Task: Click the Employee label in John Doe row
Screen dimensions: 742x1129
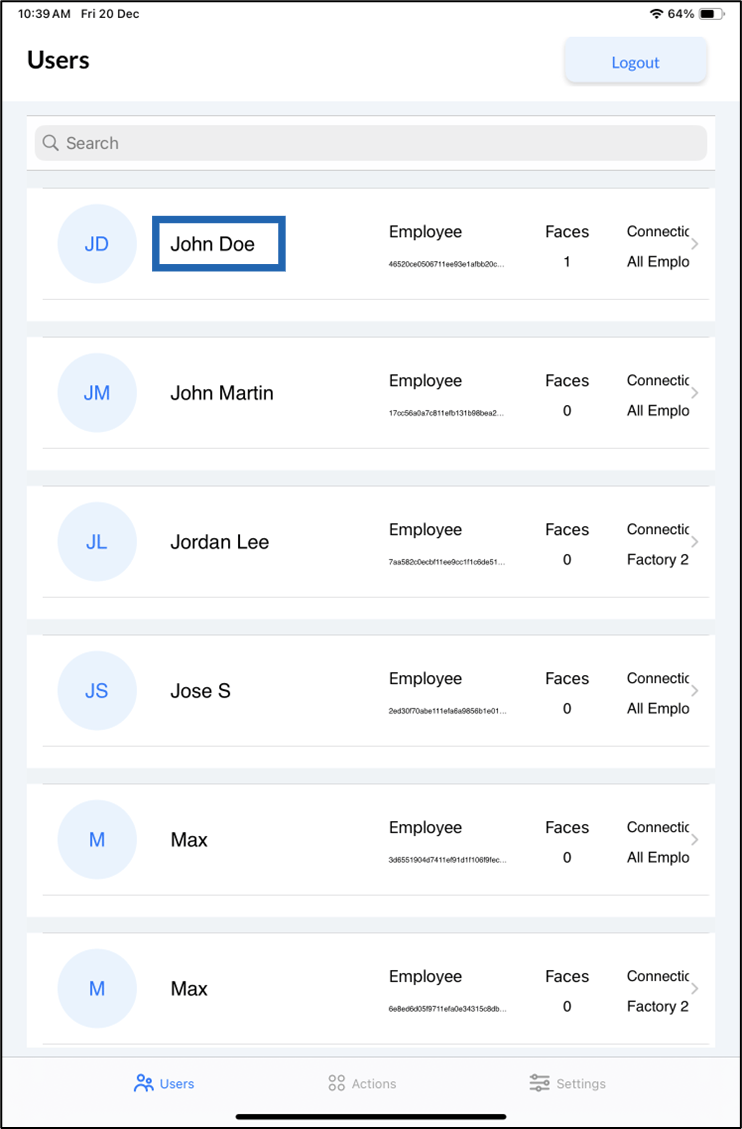Action: pyautogui.click(x=425, y=232)
